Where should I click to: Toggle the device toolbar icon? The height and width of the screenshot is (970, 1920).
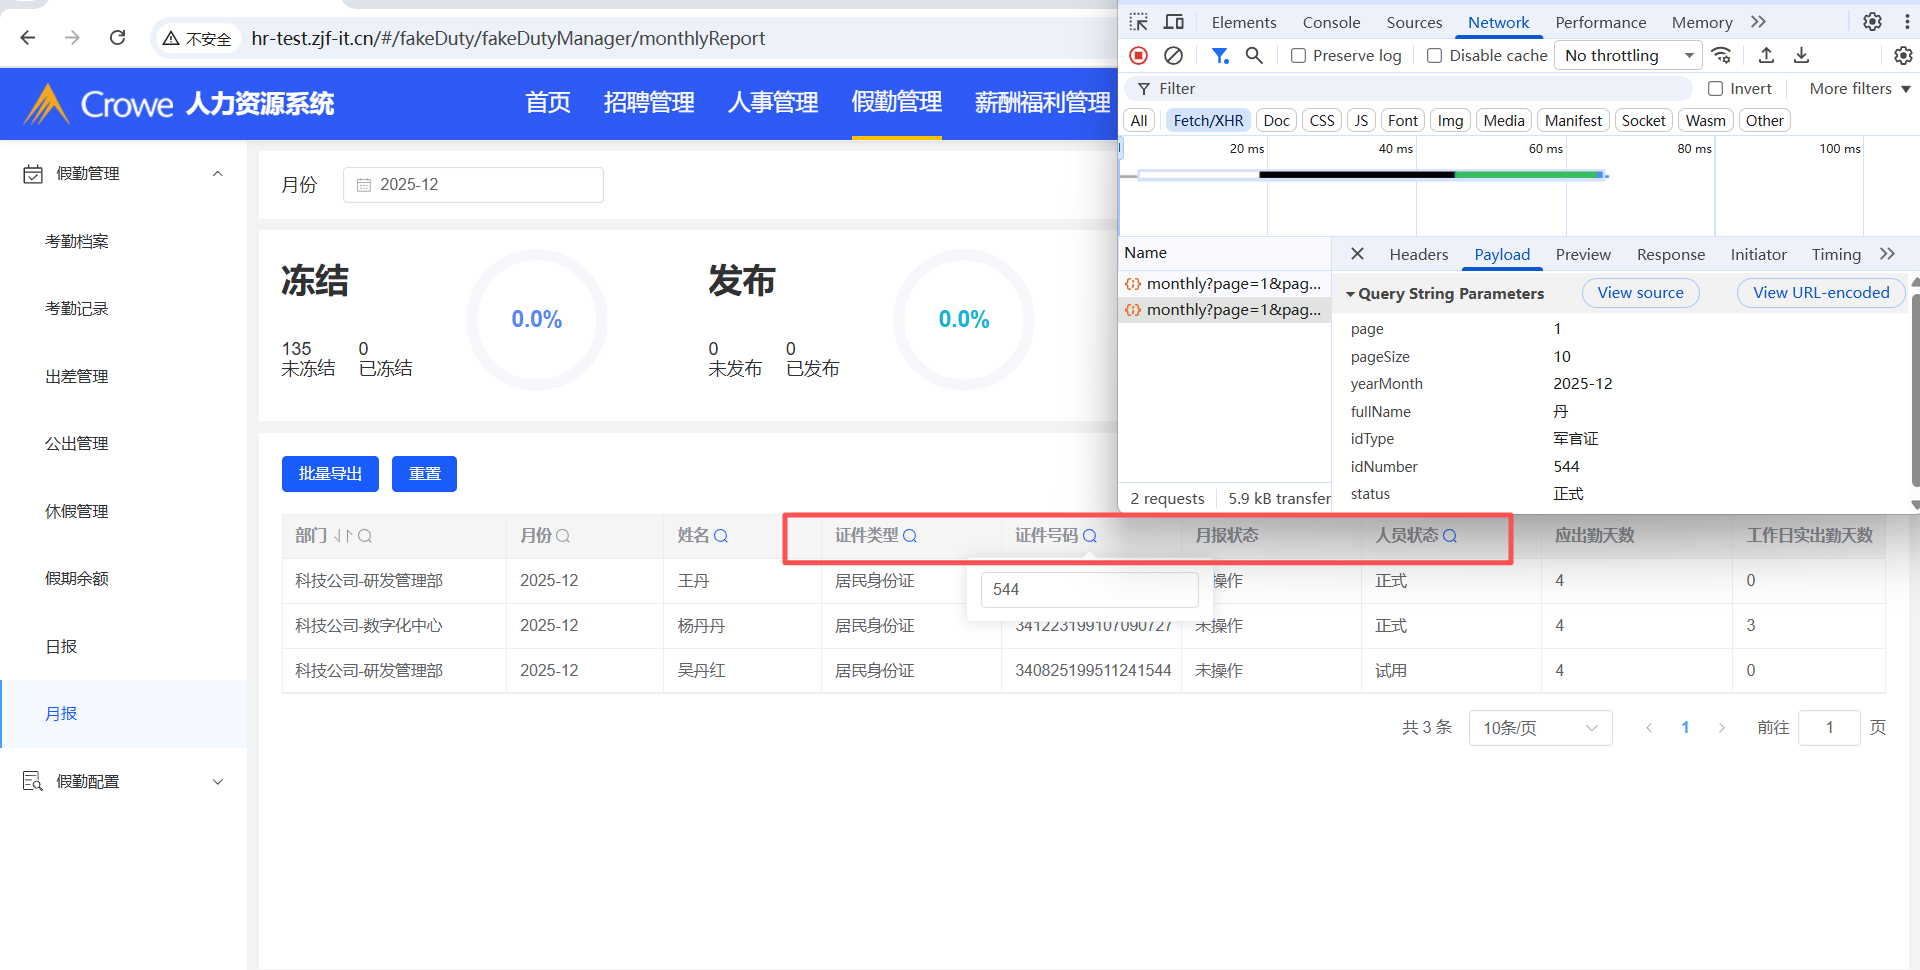[x=1174, y=22]
